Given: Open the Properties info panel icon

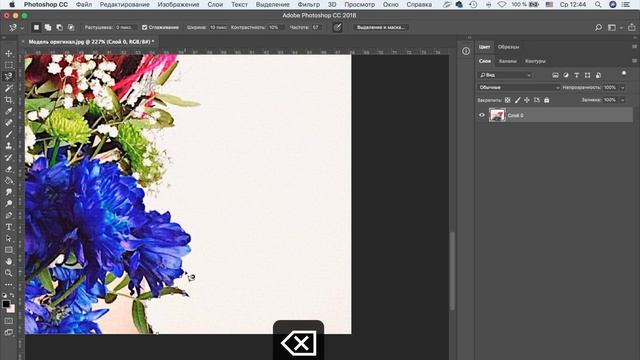Looking at the screenshot, I should 466,51.
